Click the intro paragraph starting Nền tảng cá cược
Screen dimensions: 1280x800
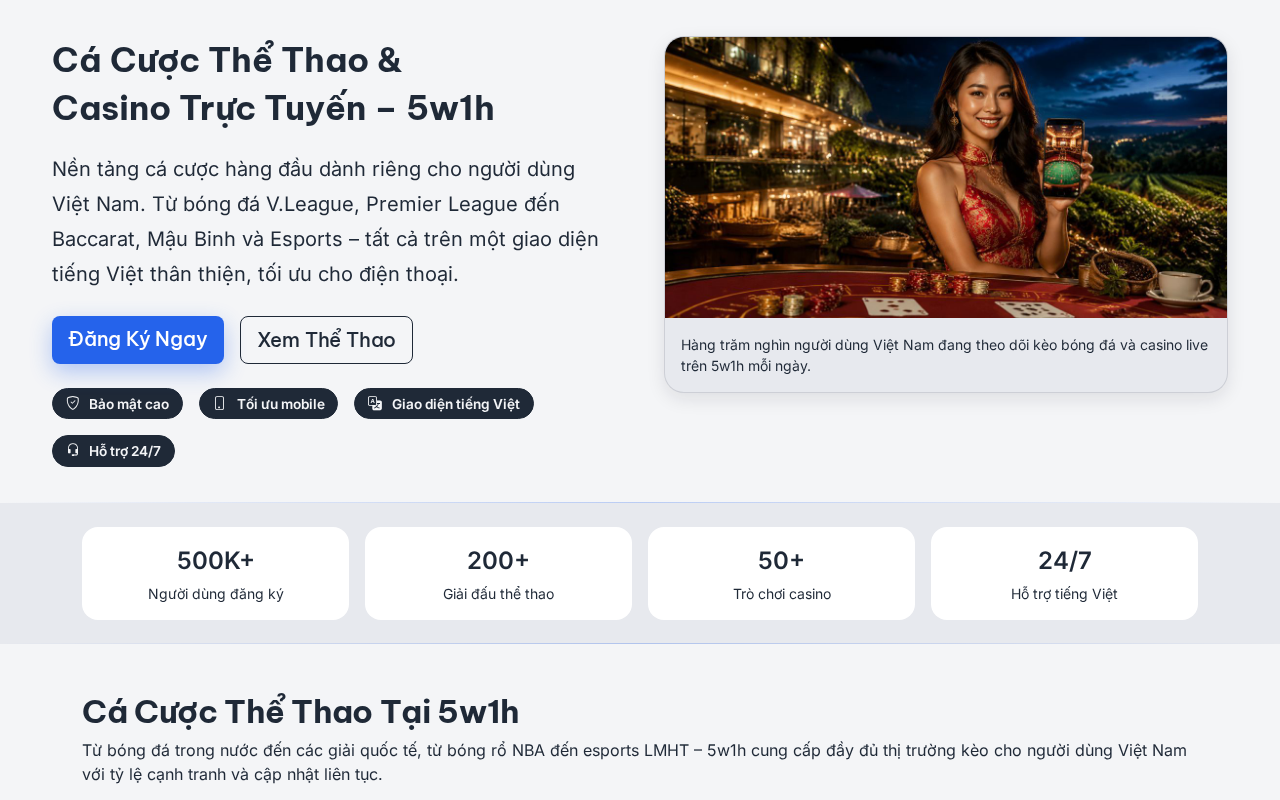tap(326, 221)
